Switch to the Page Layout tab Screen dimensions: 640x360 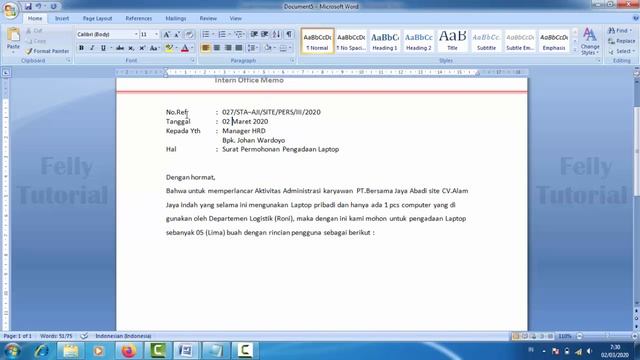[97, 18]
